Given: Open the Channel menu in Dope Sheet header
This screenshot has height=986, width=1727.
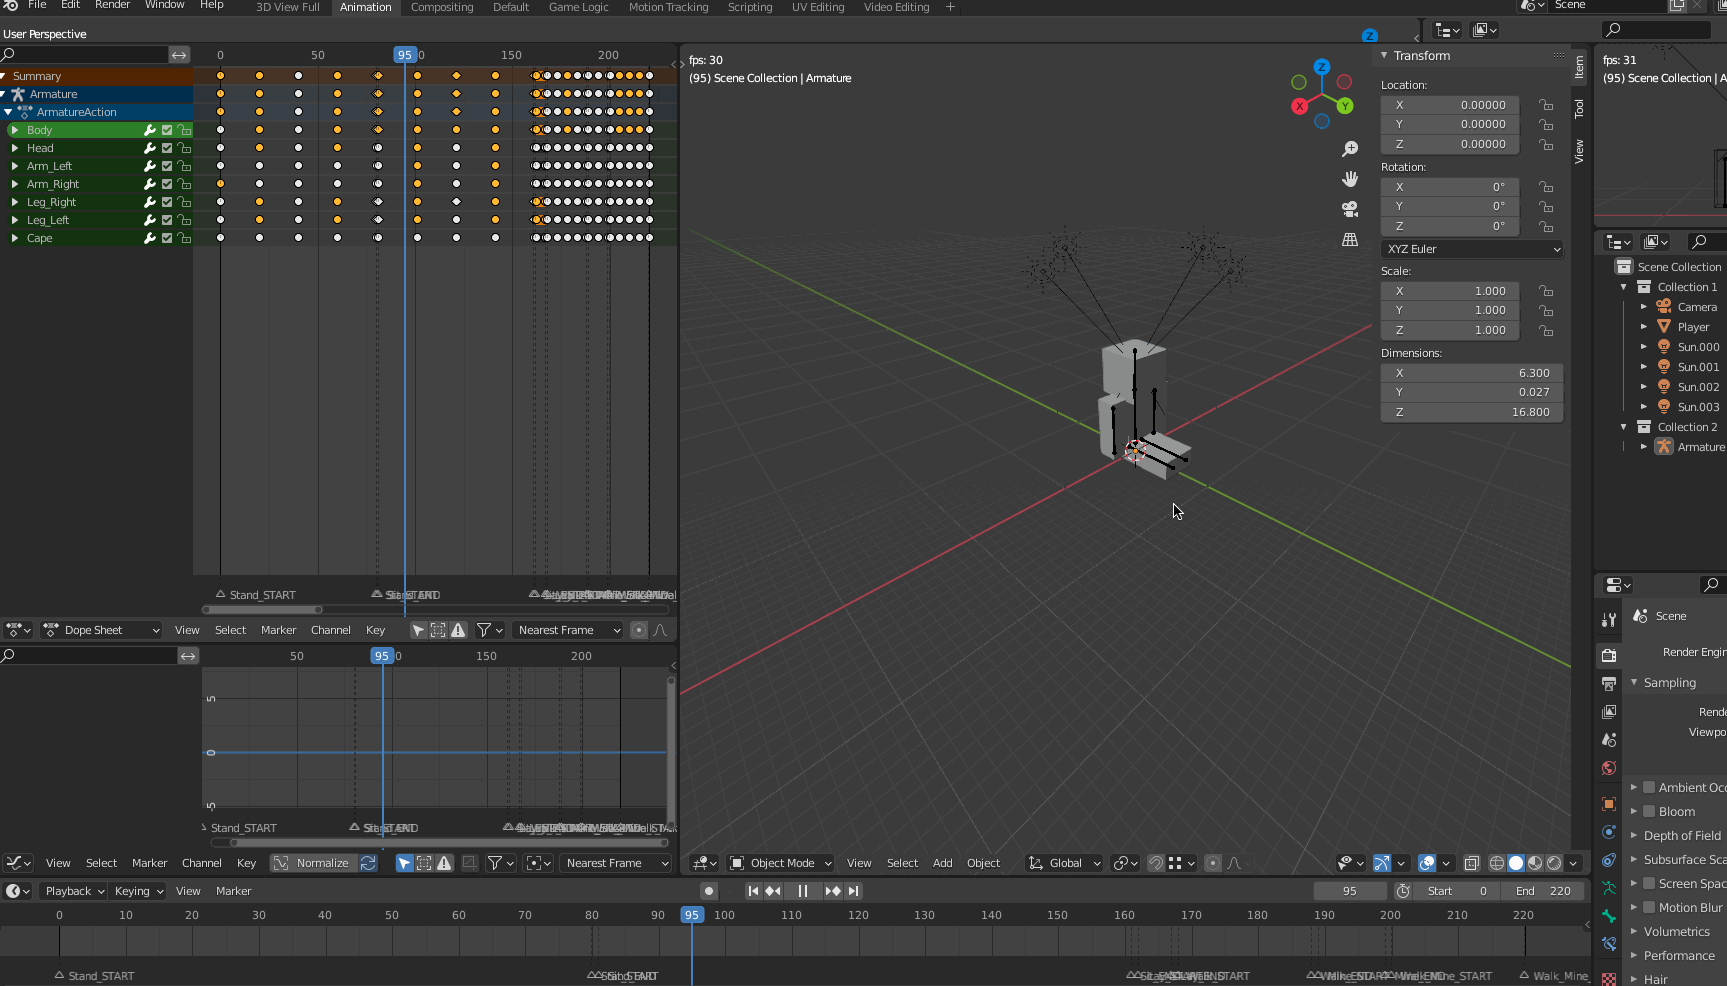Looking at the screenshot, I should [x=330, y=630].
